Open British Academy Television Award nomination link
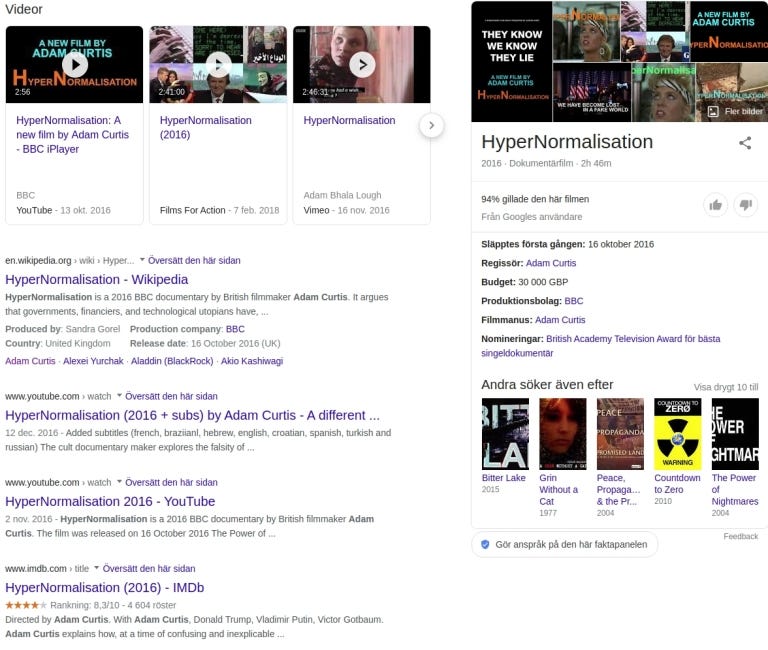Viewport: 768px width, 650px height. click(x=600, y=346)
